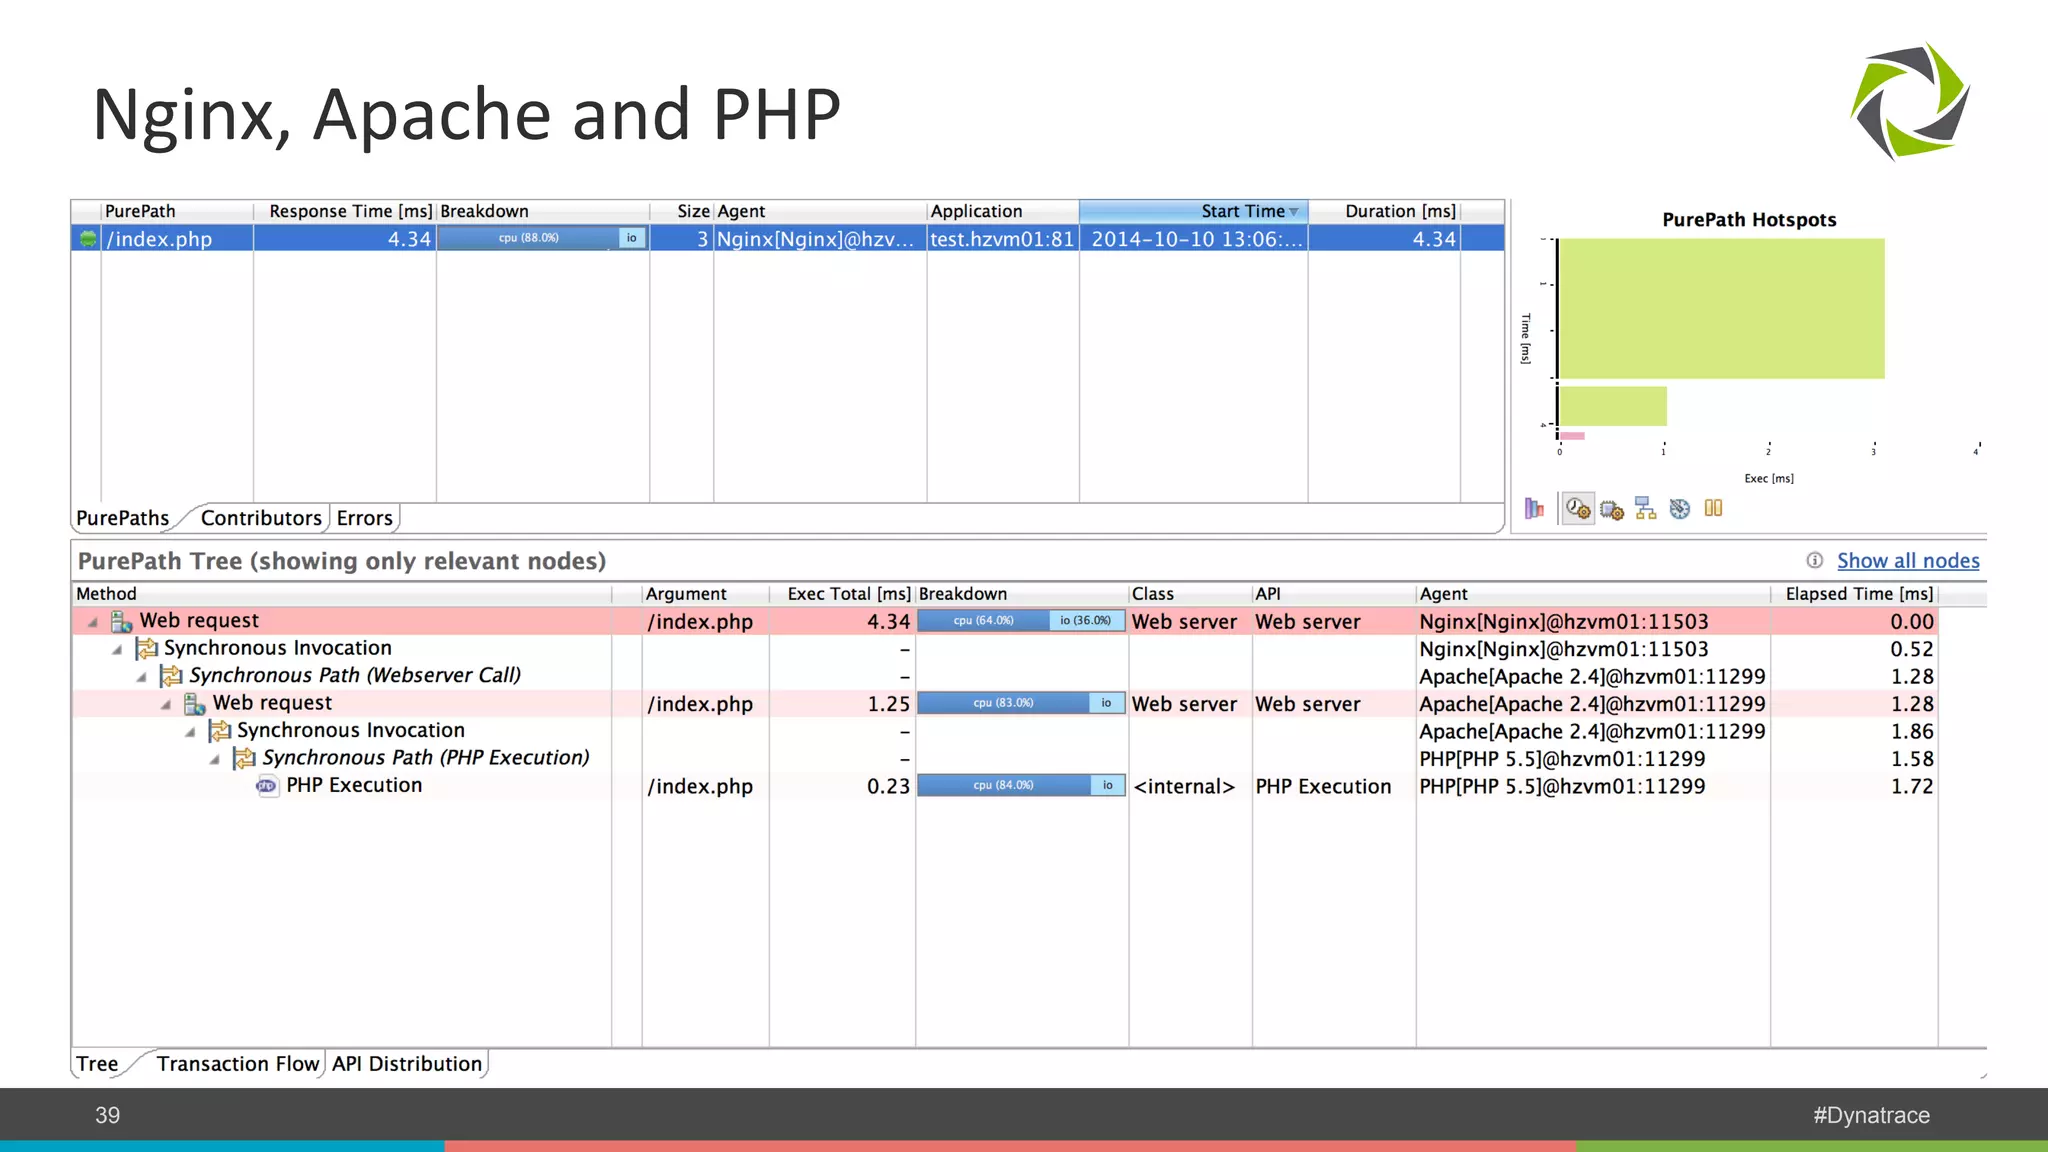The image size is (2048, 1152).
Task: Click the Application column header
Action: [x=1003, y=211]
